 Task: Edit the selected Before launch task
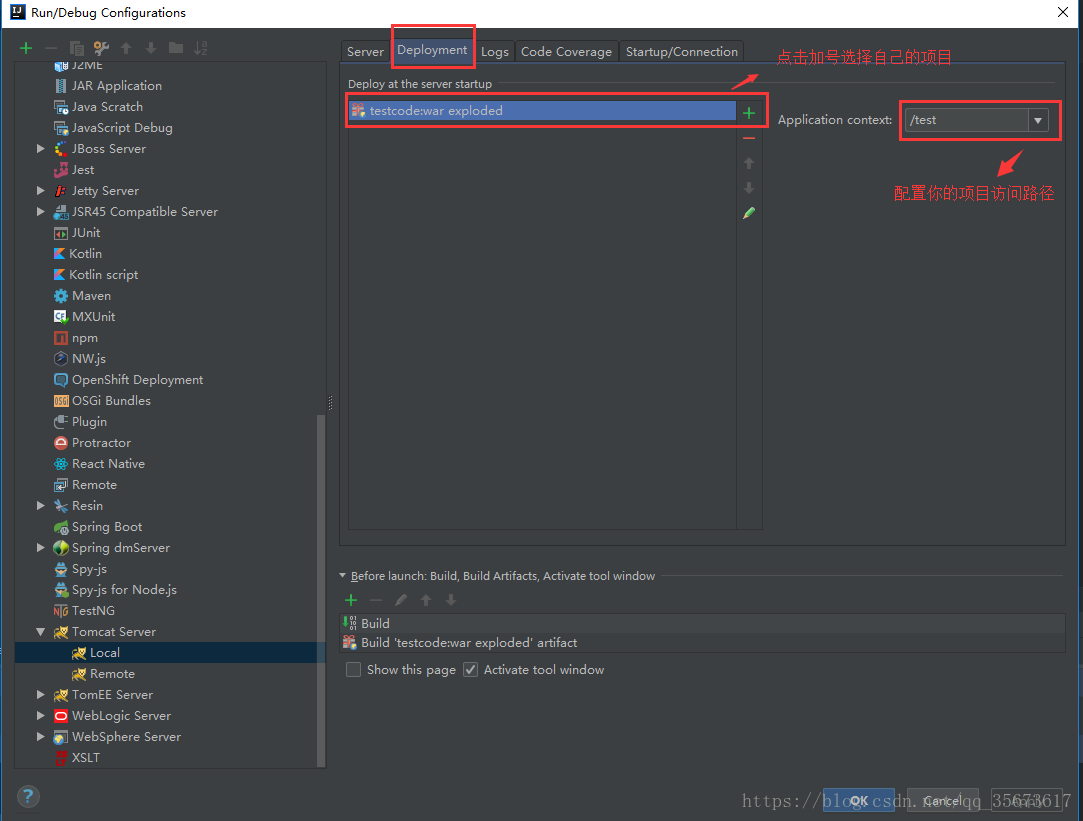tap(401, 600)
